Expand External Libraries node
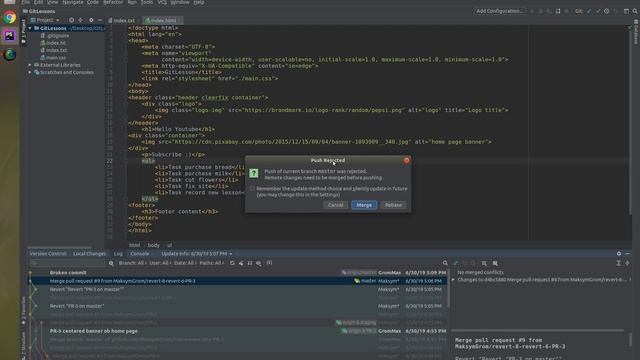640x360 pixels. click(30, 65)
